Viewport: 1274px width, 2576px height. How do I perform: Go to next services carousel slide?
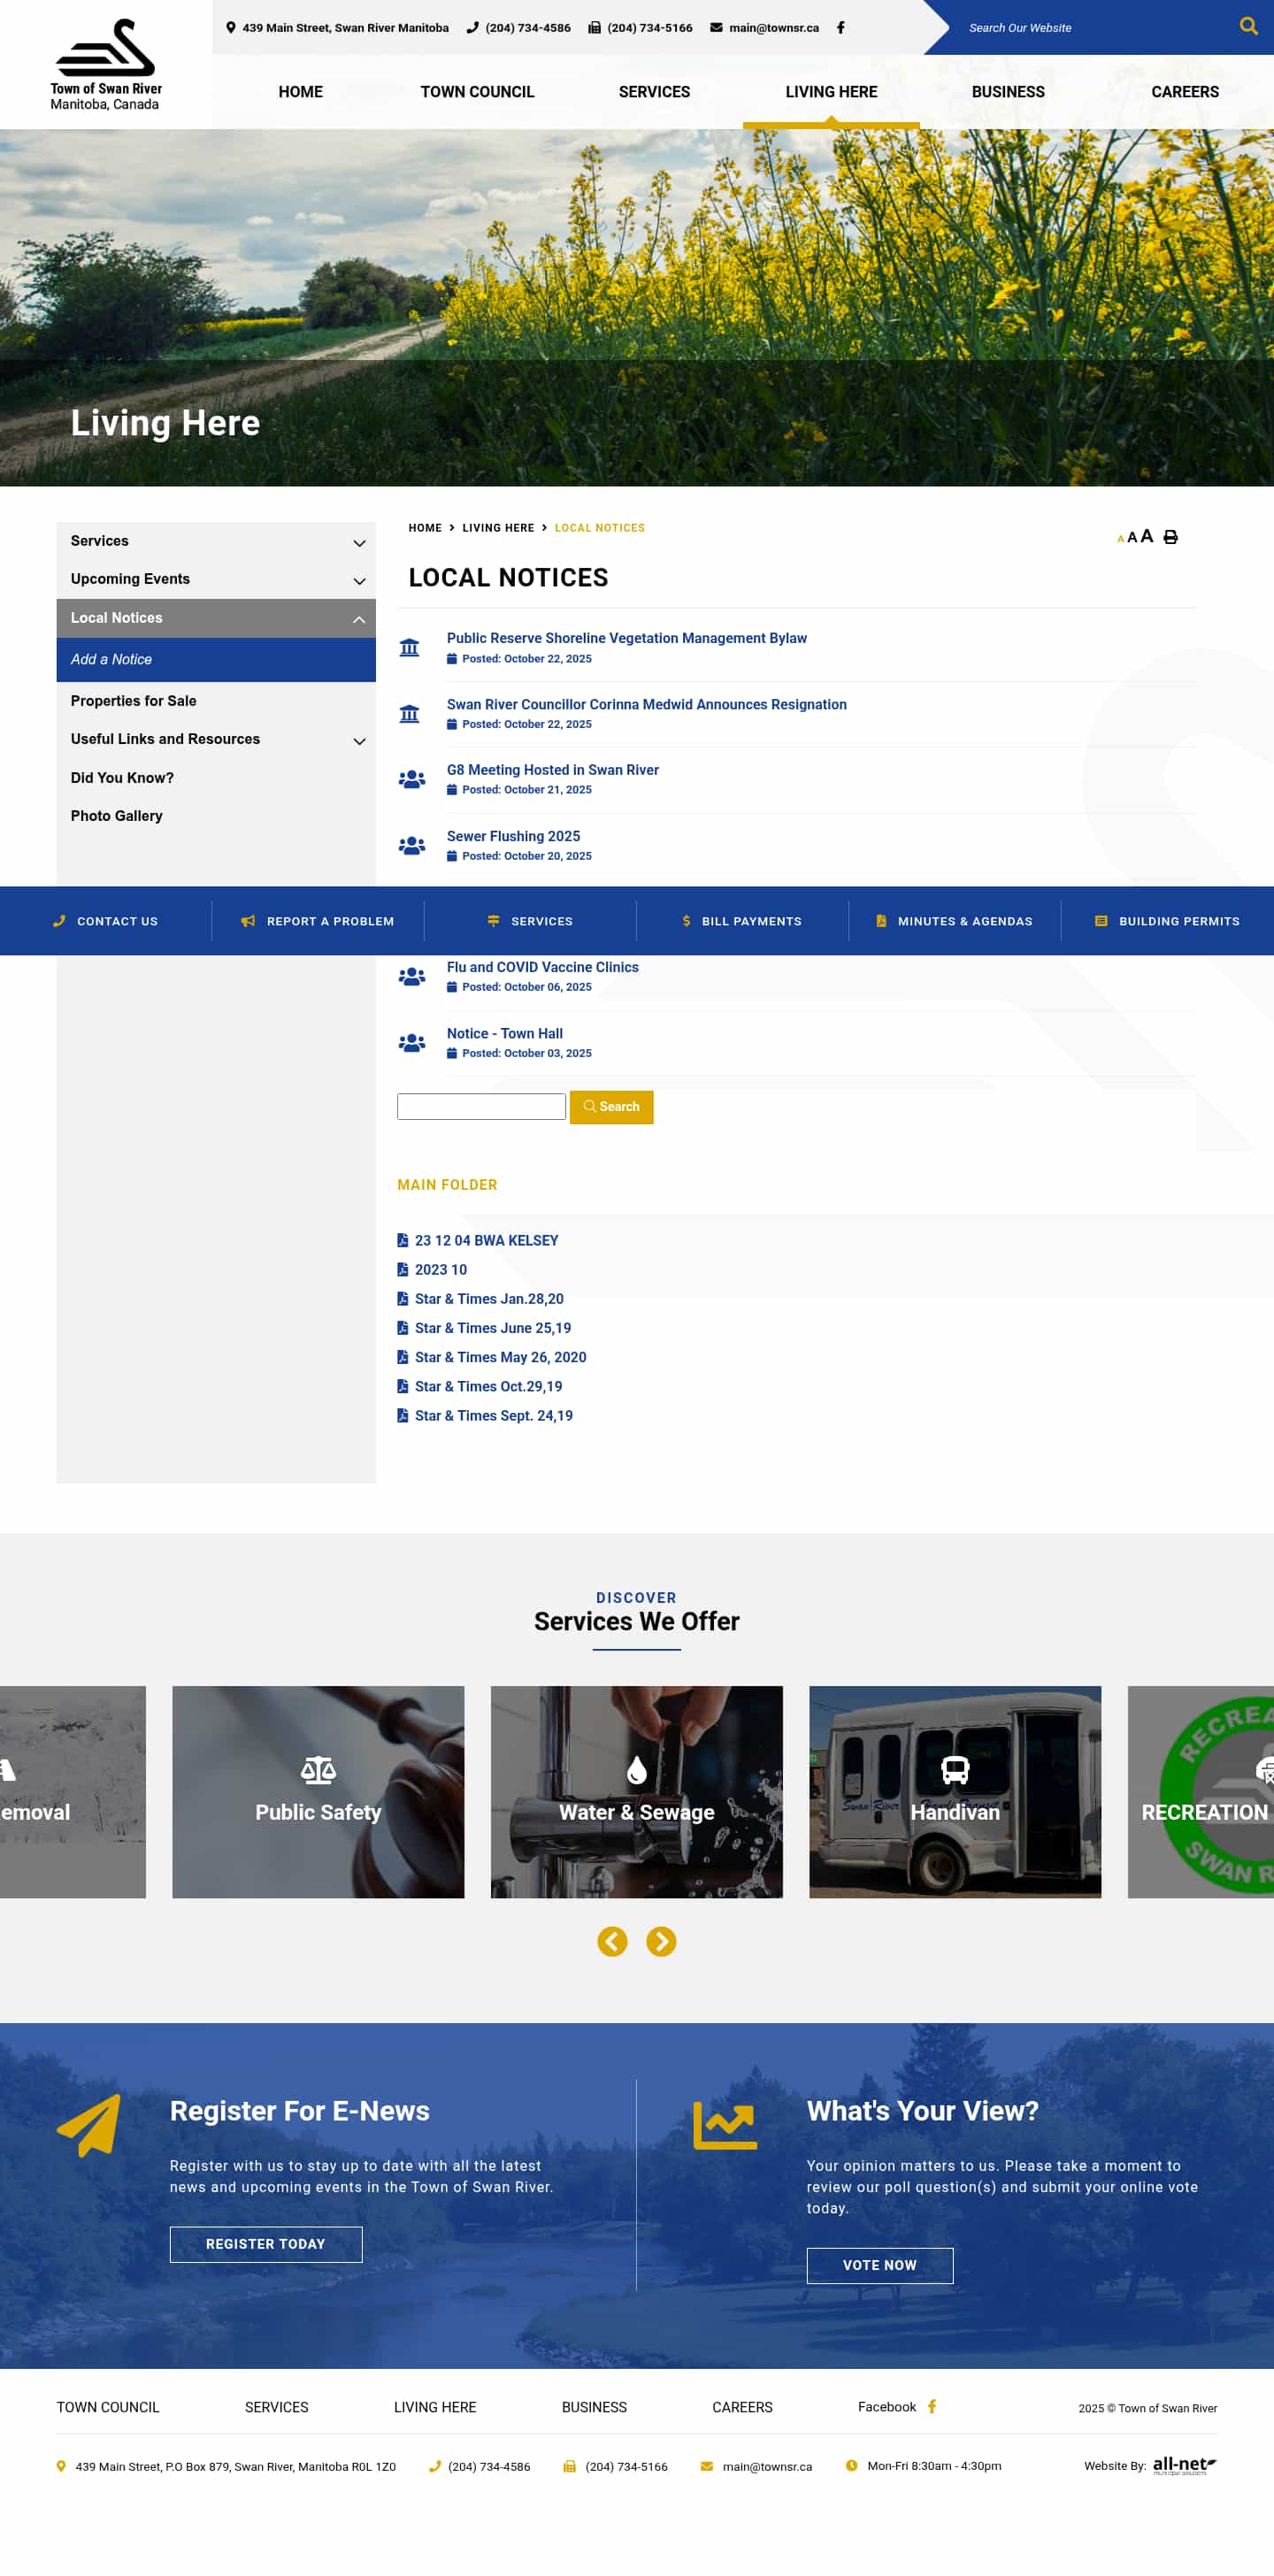661,1941
